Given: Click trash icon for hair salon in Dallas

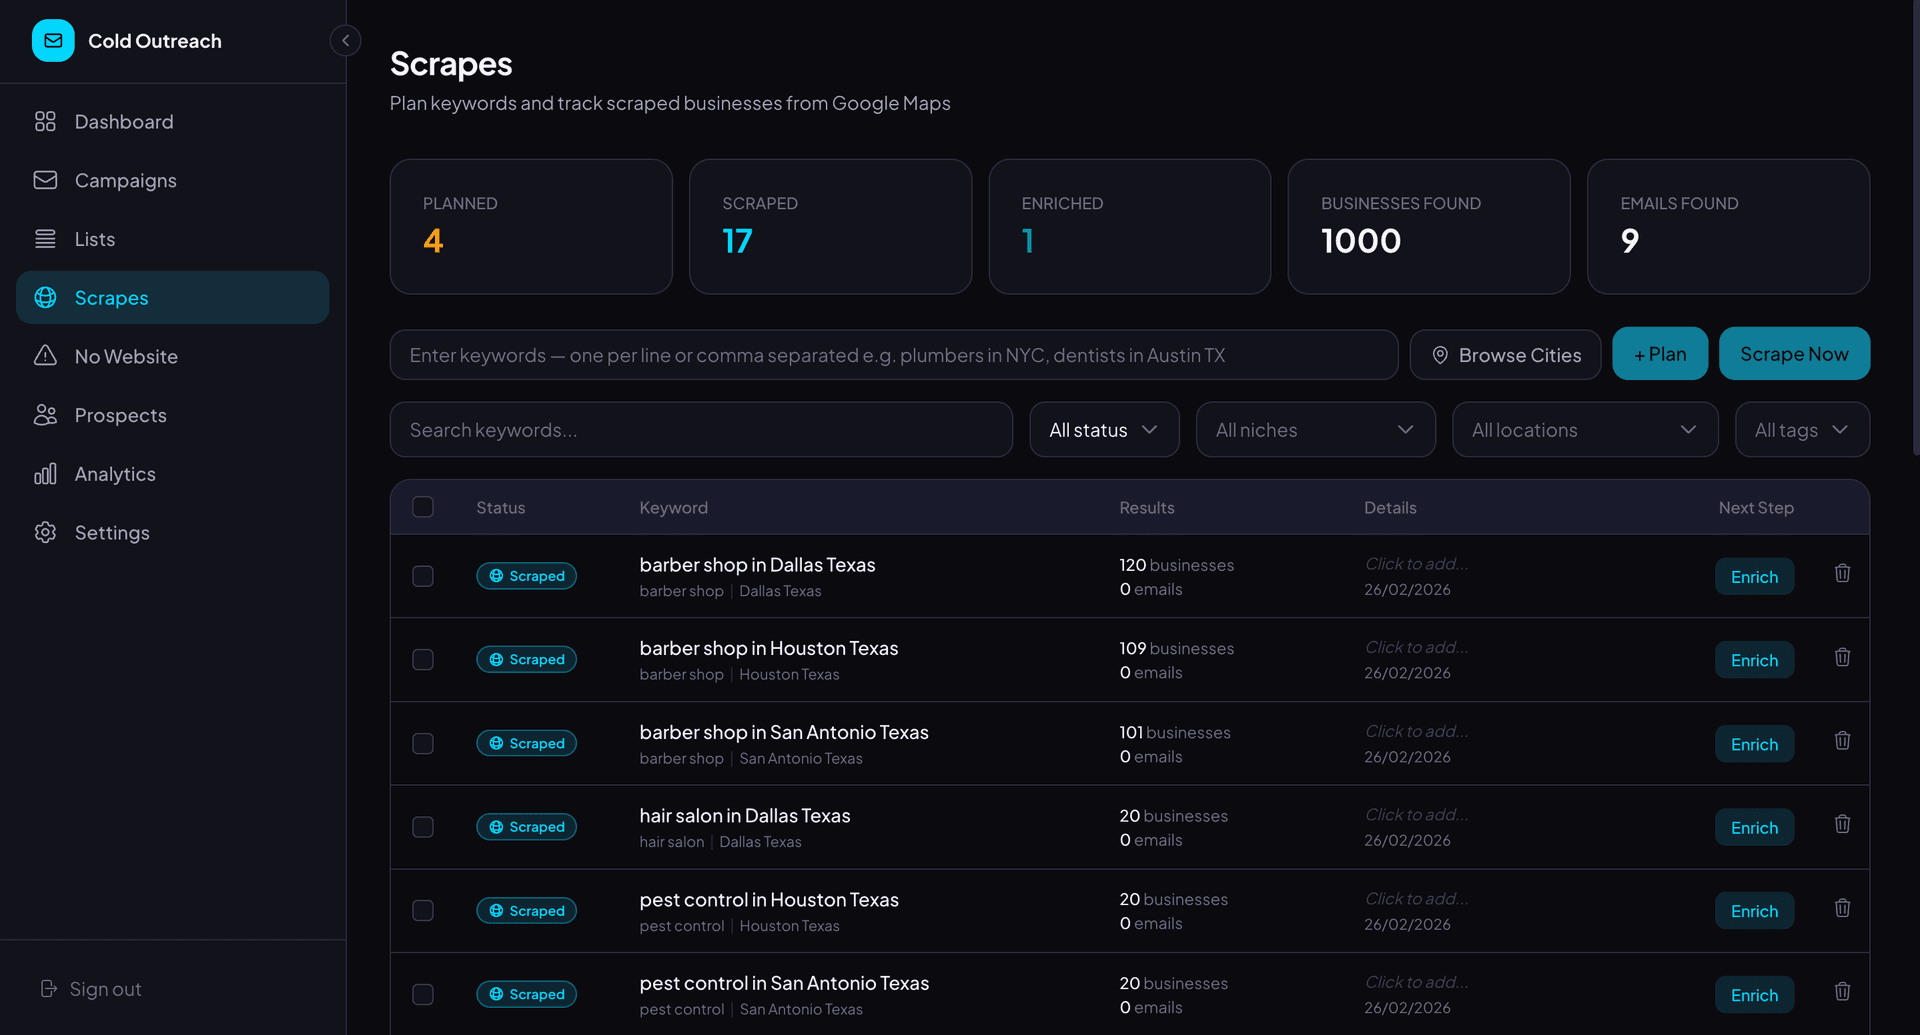Looking at the screenshot, I should (1842, 825).
